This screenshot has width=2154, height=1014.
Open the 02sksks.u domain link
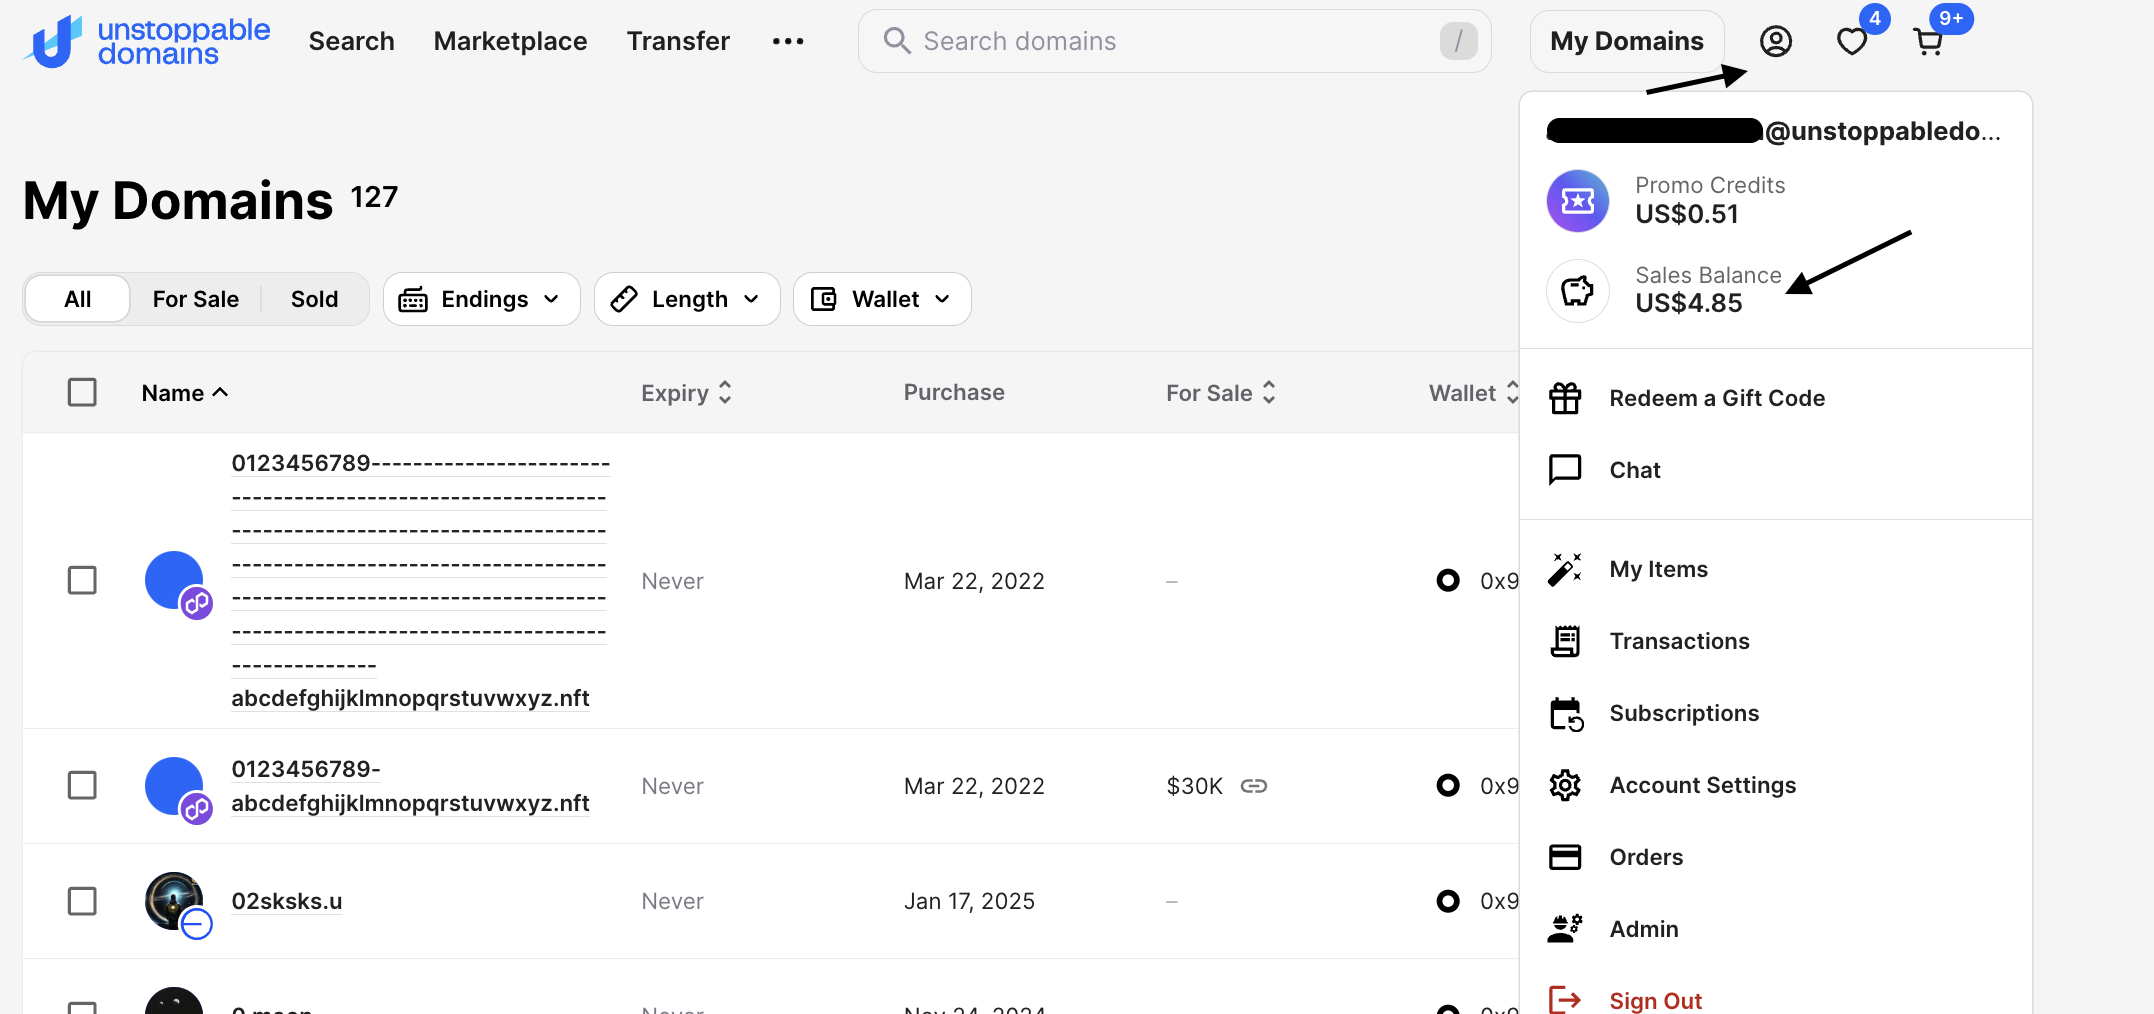click(287, 901)
